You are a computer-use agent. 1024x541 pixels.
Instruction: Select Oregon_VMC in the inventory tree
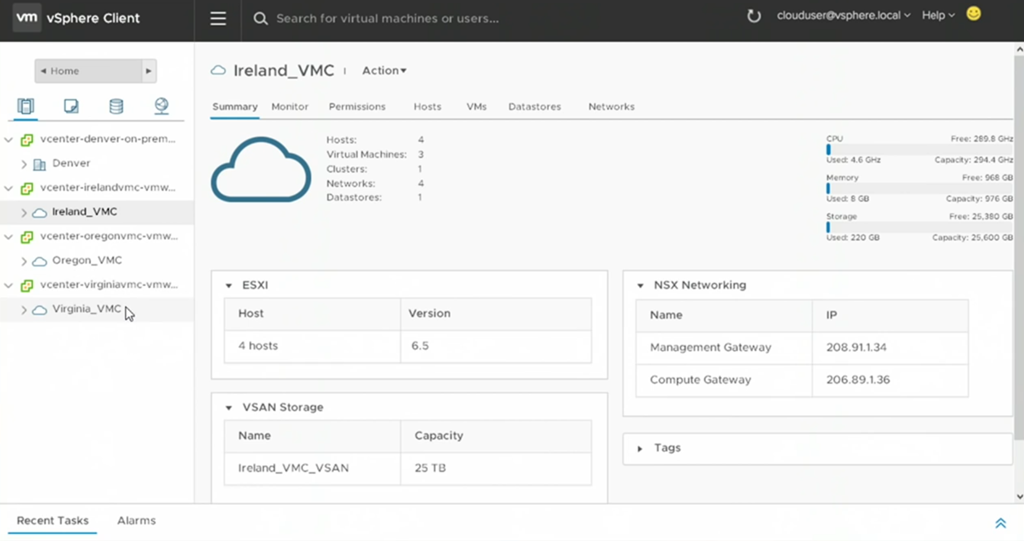pos(87,260)
